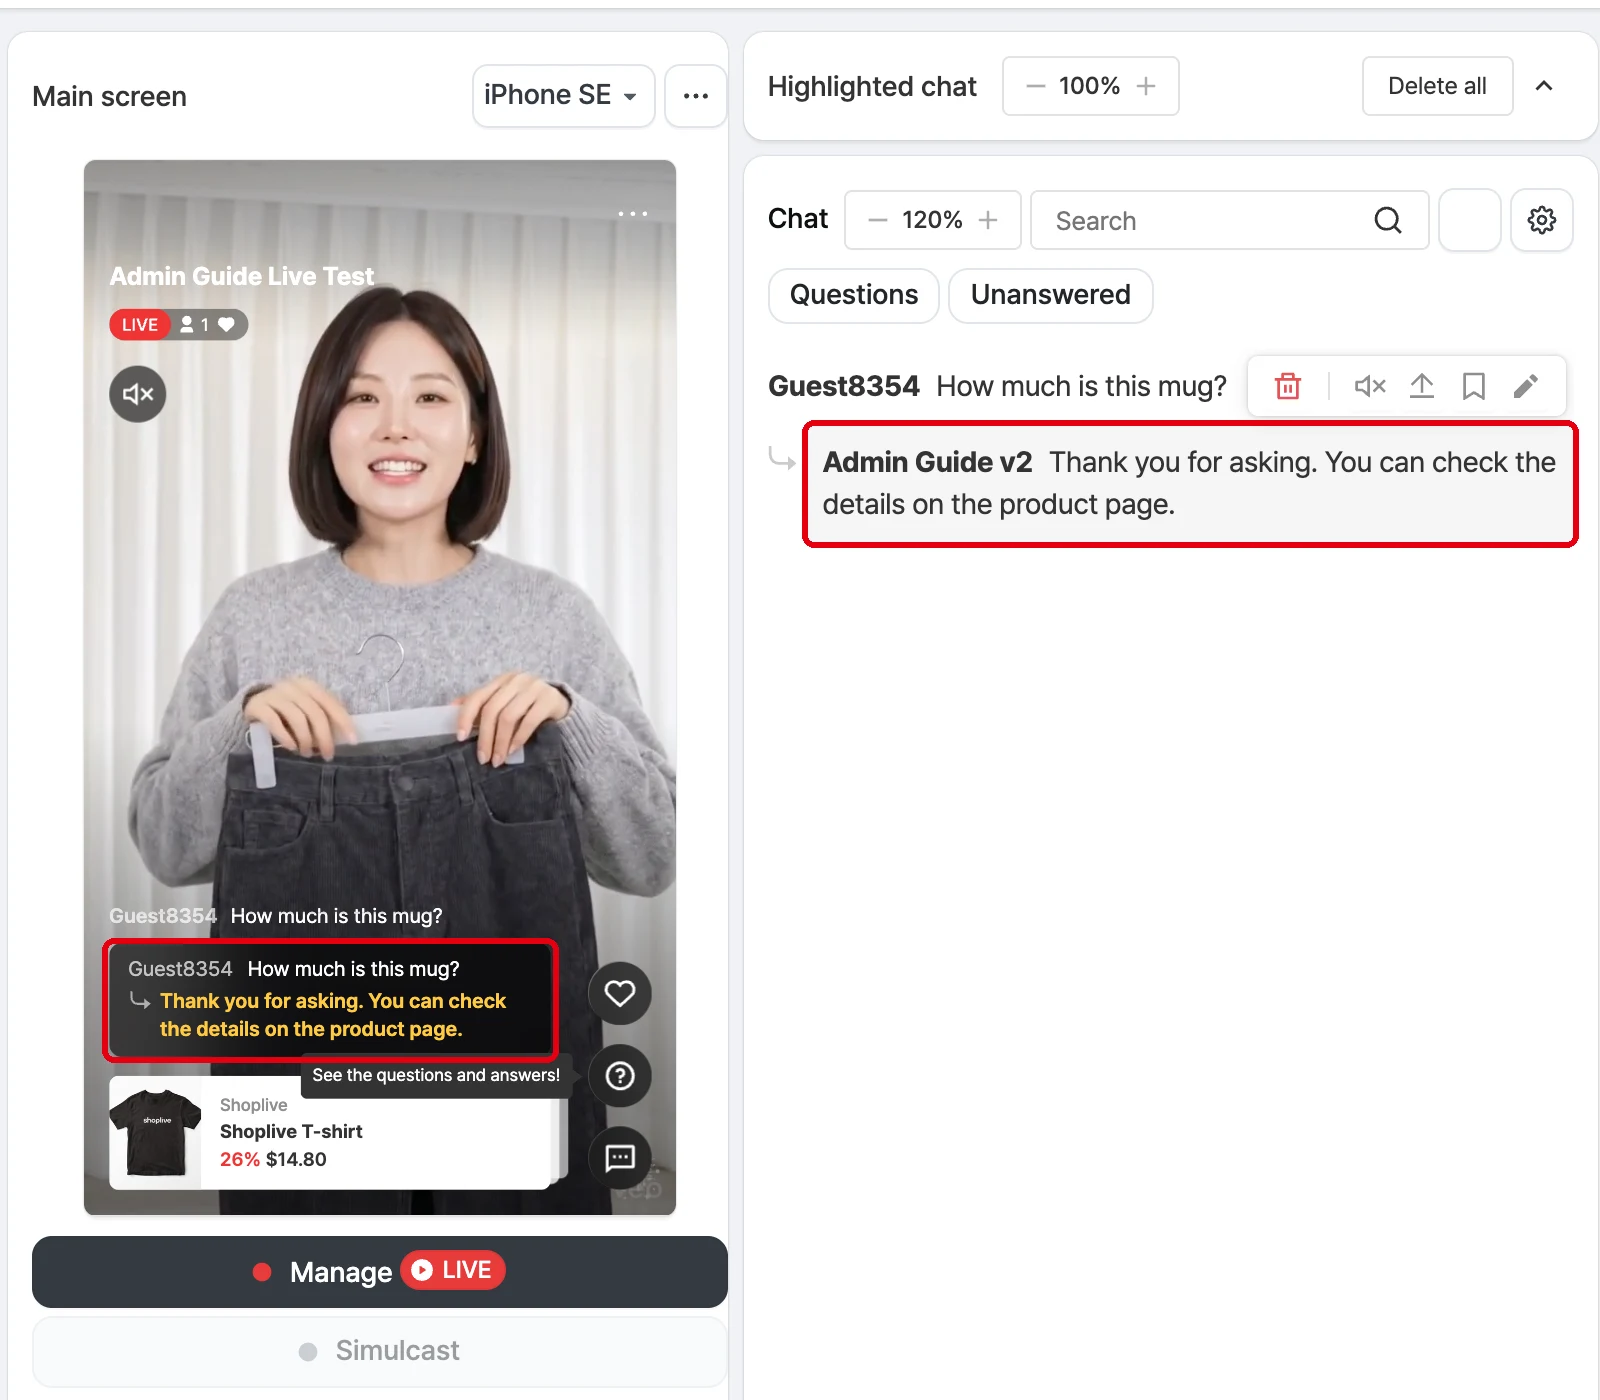Filter chat by Questions
This screenshot has width=1600, height=1400.
(854, 295)
